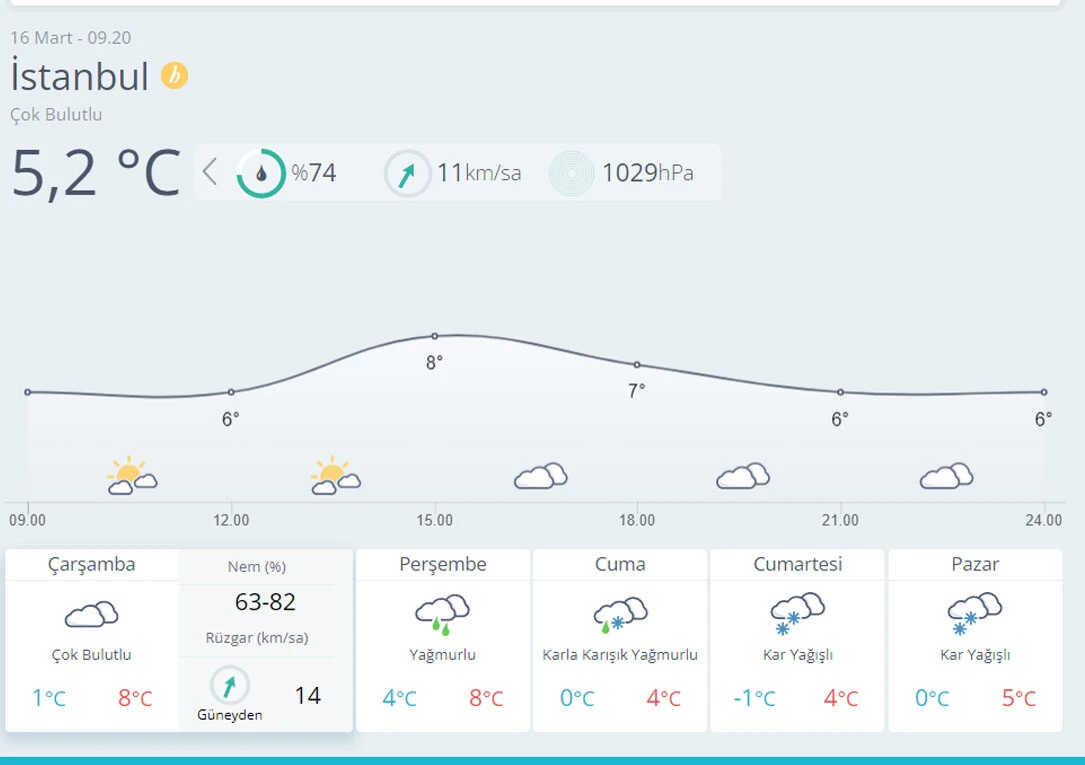Click the 15.00 peak point on temperature curve
Viewport: 1085px width, 765px height.
coord(435,336)
